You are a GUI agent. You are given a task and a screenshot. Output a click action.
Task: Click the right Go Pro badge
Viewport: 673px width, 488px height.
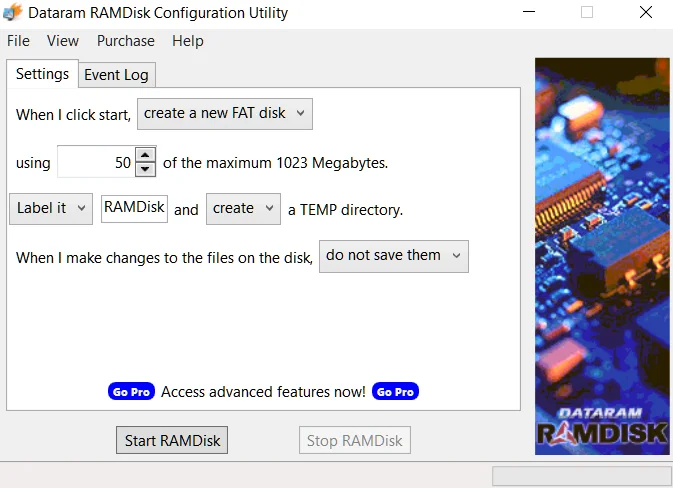[x=395, y=391]
